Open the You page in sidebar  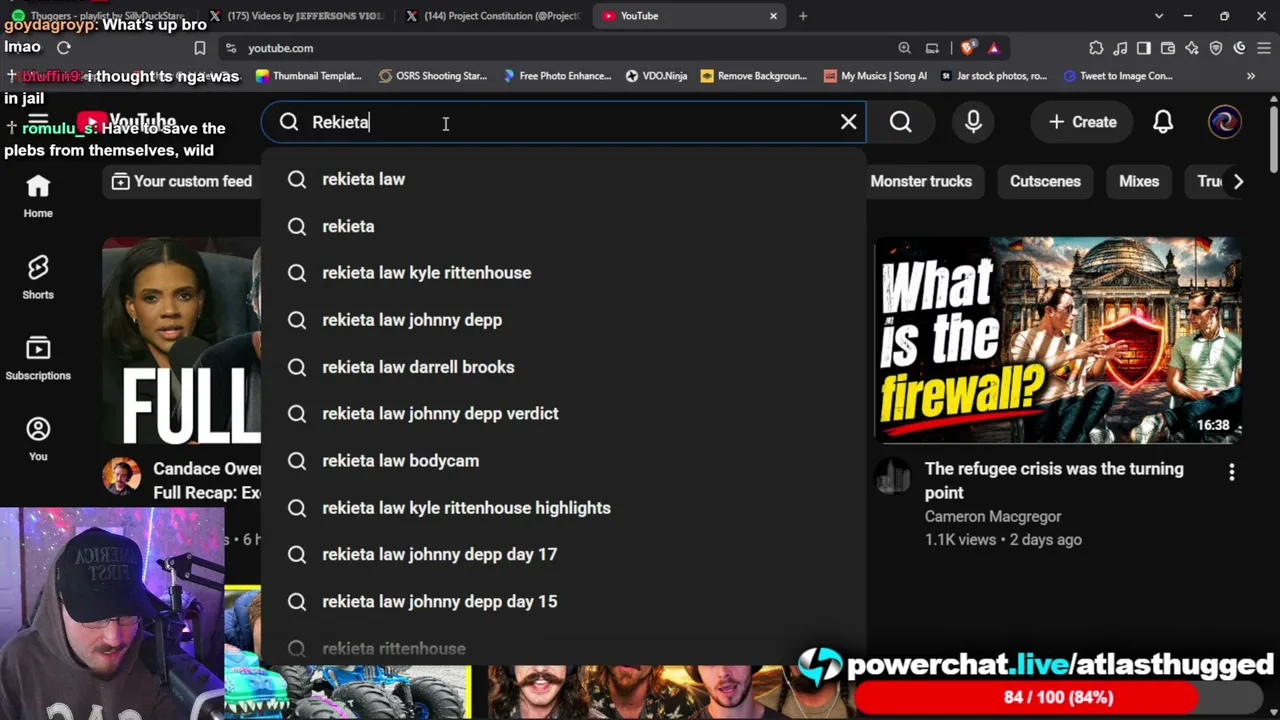(38, 439)
